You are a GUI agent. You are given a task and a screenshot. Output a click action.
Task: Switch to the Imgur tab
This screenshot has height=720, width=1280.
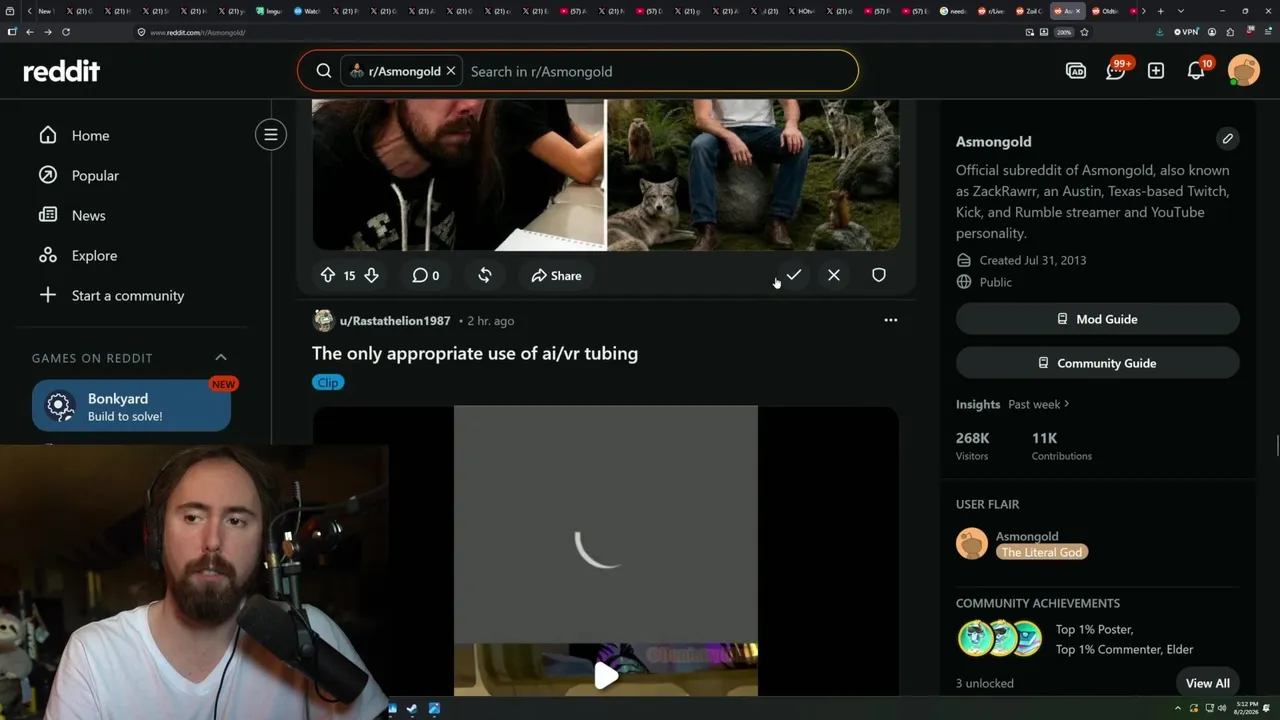(x=270, y=11)
